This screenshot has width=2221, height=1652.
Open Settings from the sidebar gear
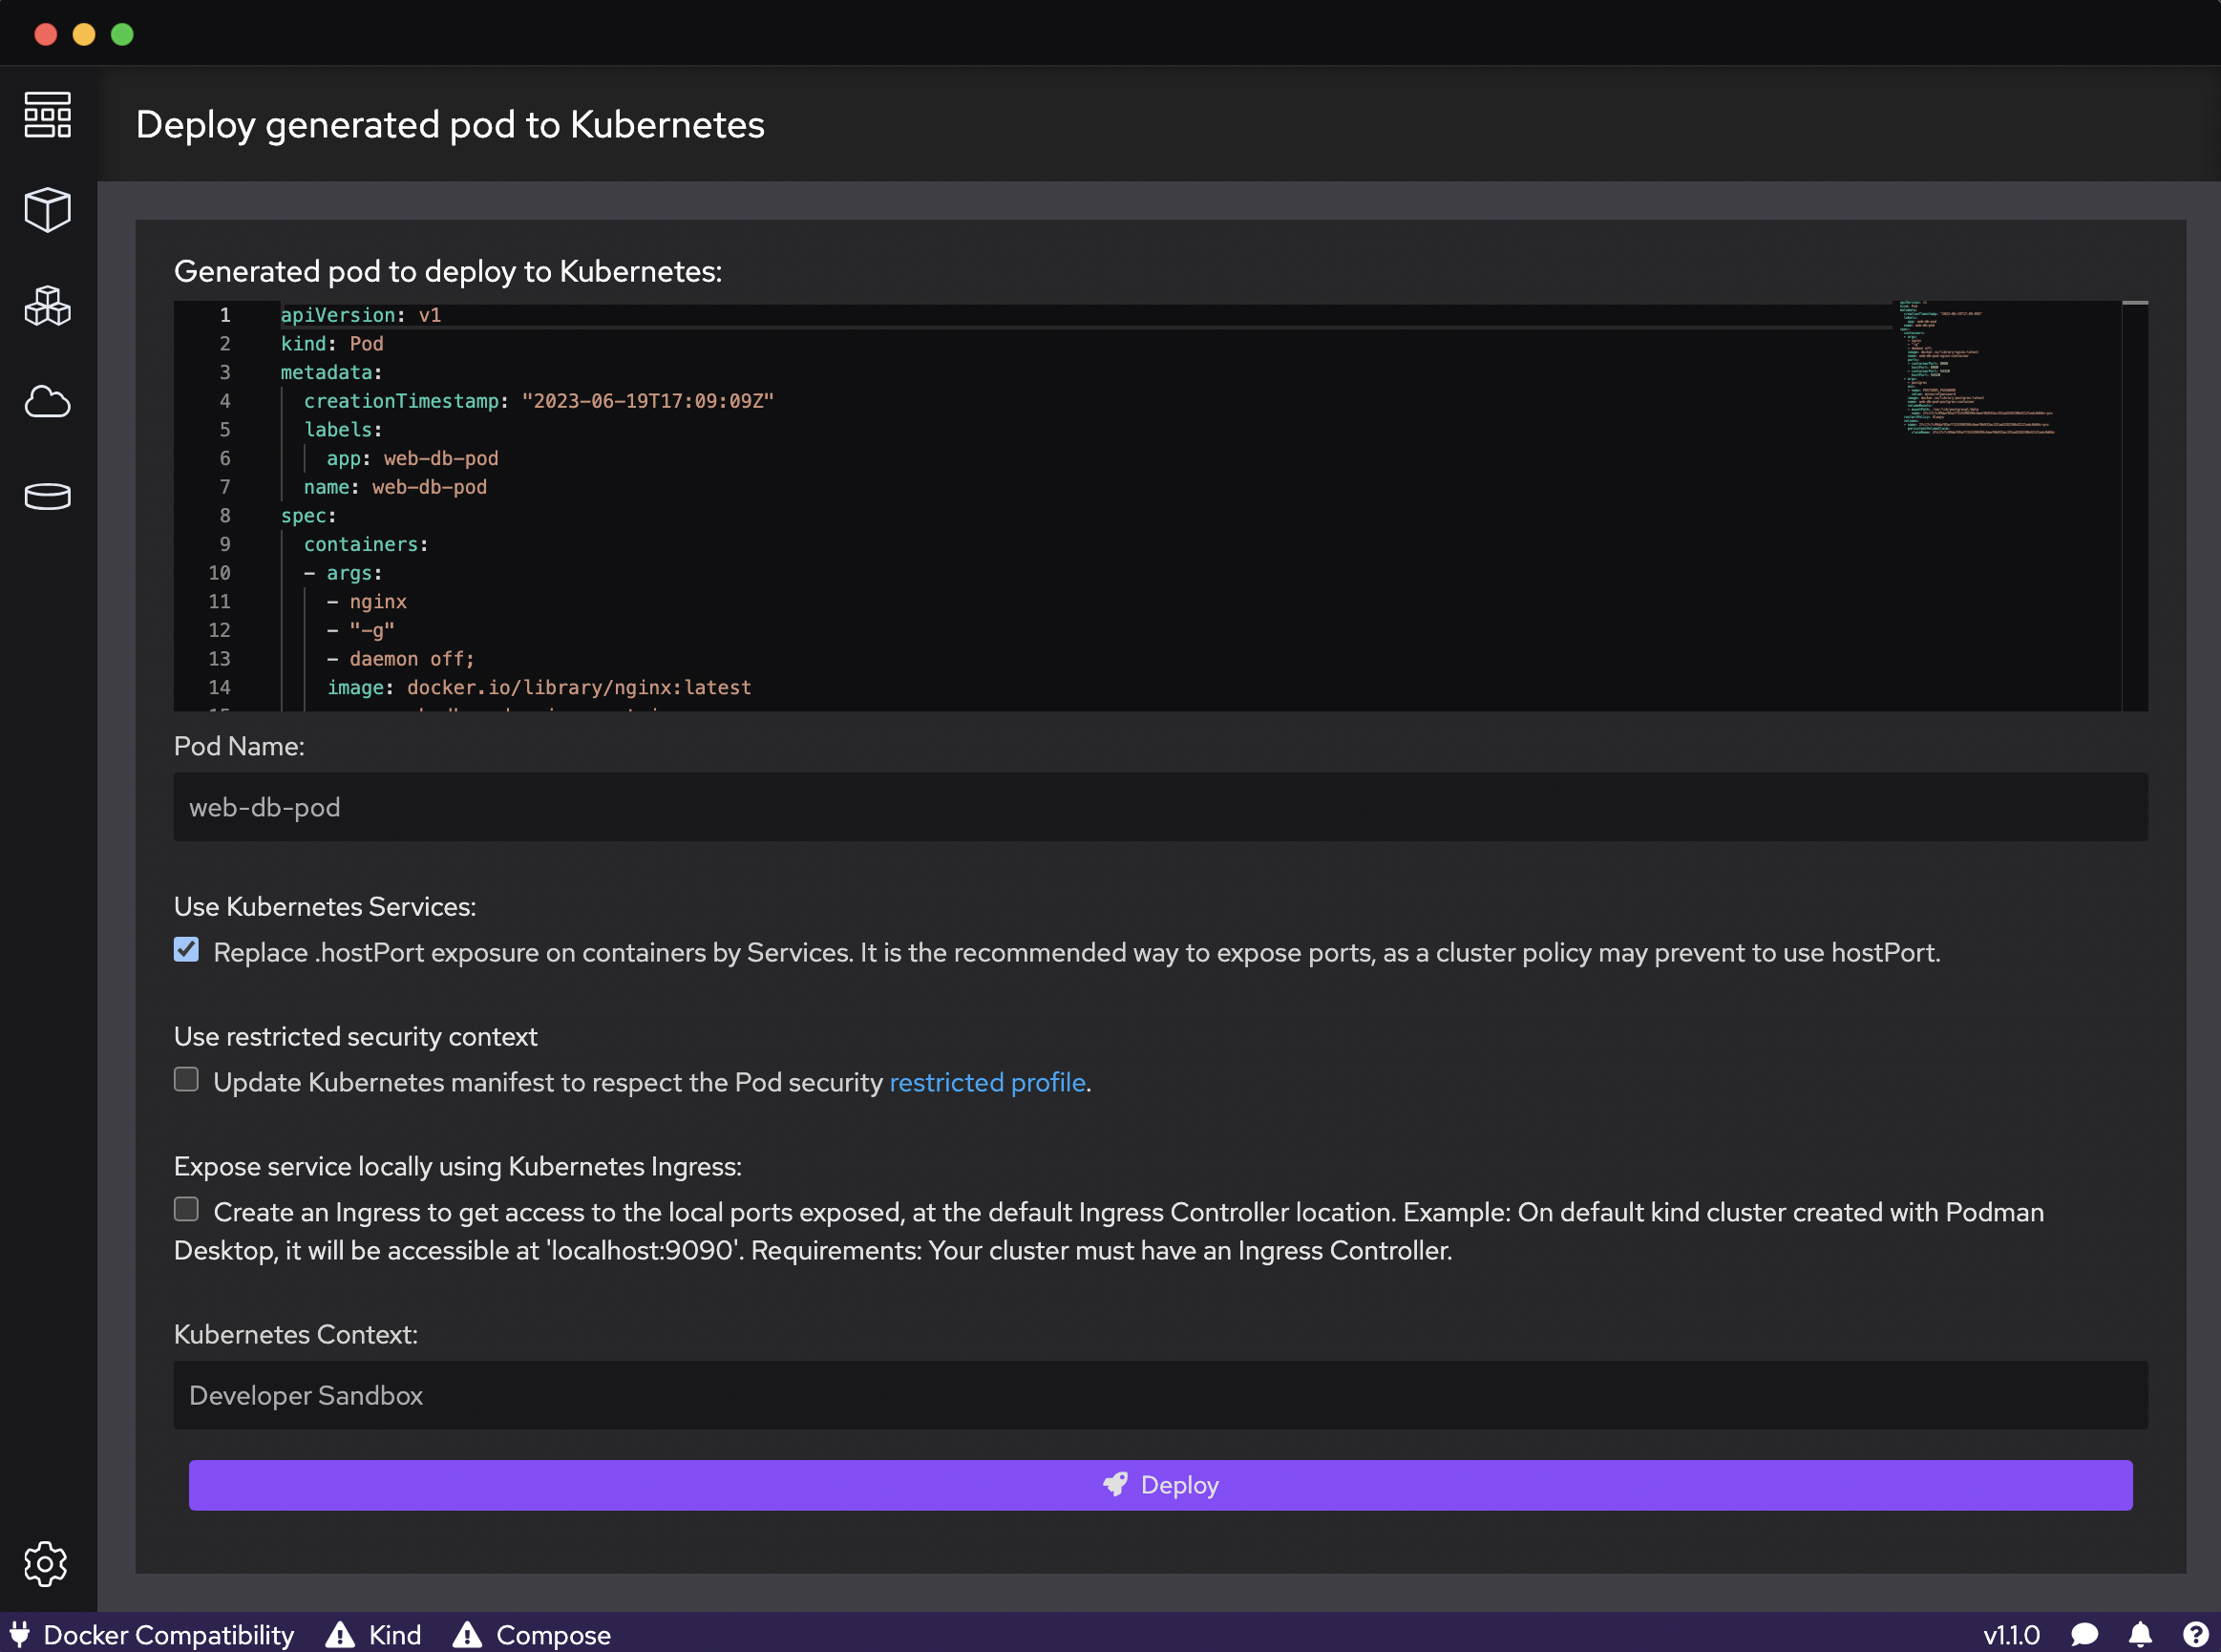pyautogui.click(x=46, y=1565)
